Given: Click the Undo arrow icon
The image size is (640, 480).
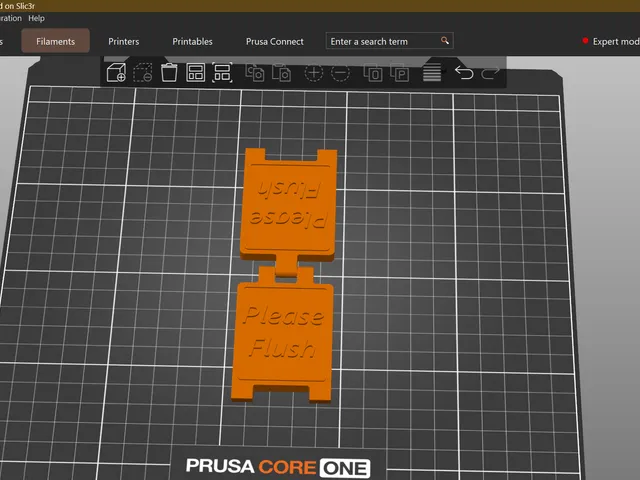Looking at the screenshot, I should (464, 73).
